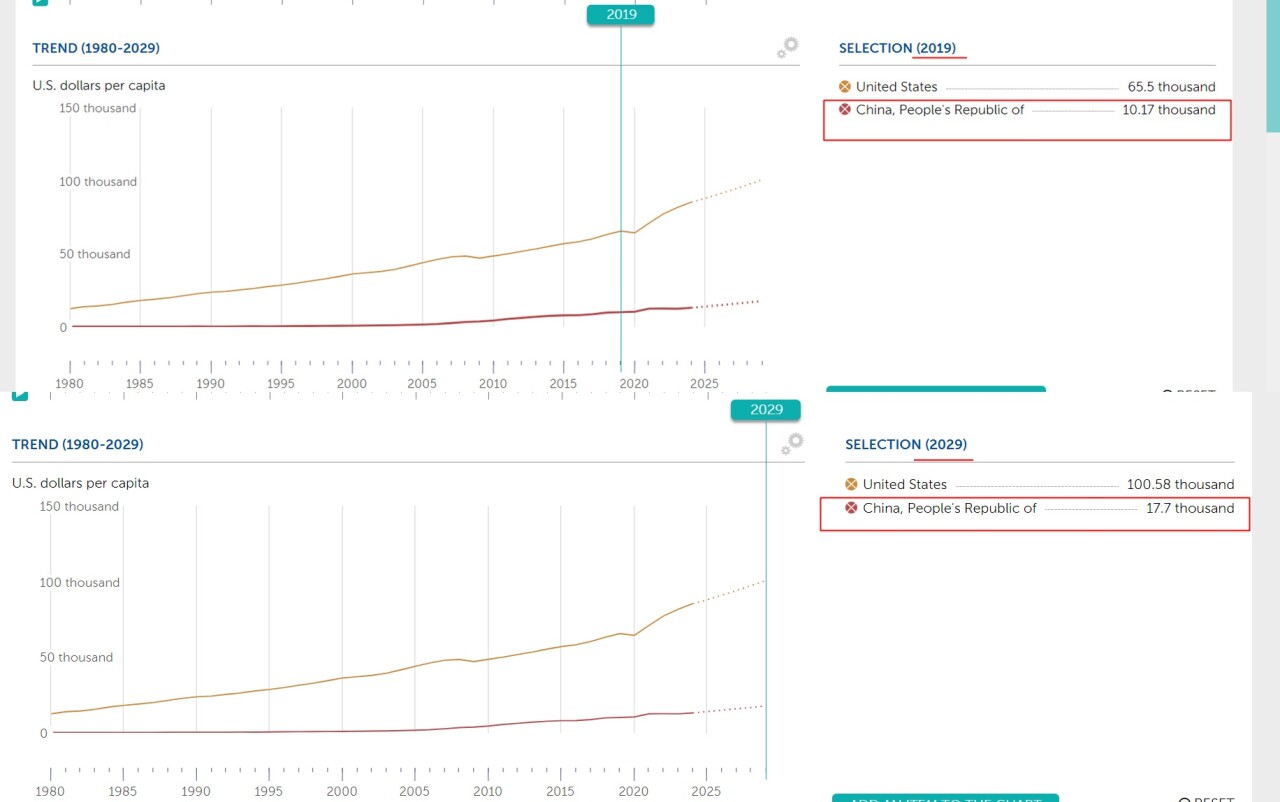Click 2005 on the lower chart timeline axis
Viewport: 1280px width, 802px height.
[415, 791]
